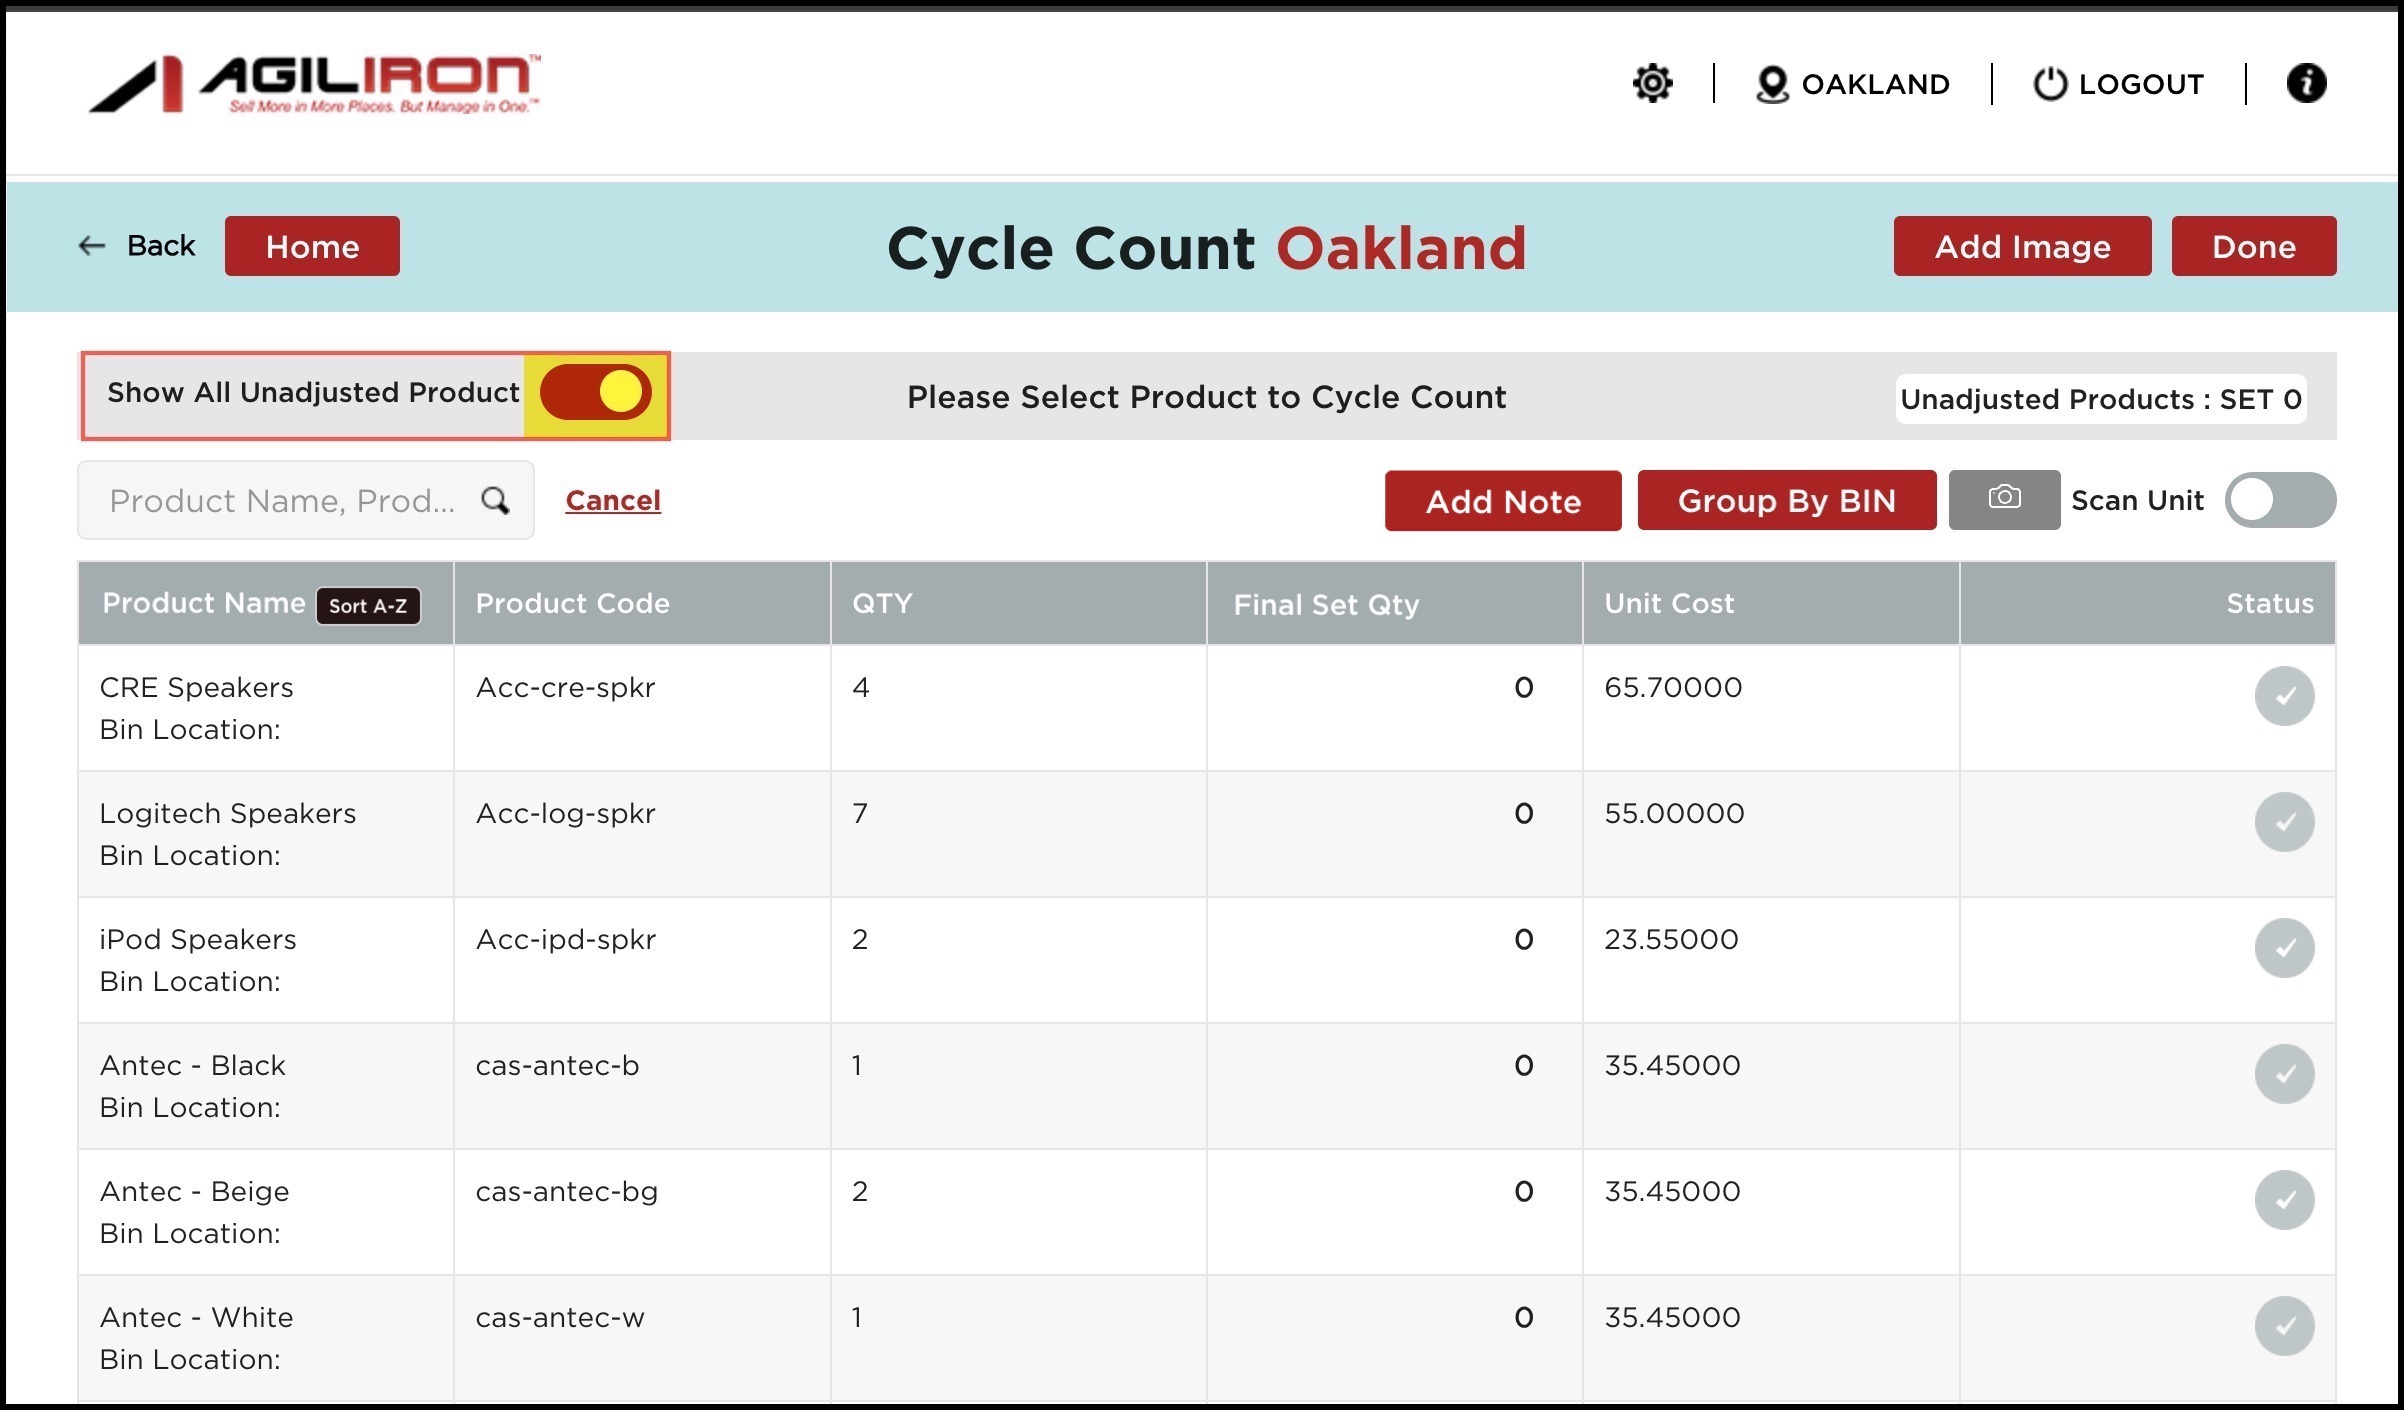Click the Cancel link
Screen dimensions: 2404x1410
tap(612, 500)
